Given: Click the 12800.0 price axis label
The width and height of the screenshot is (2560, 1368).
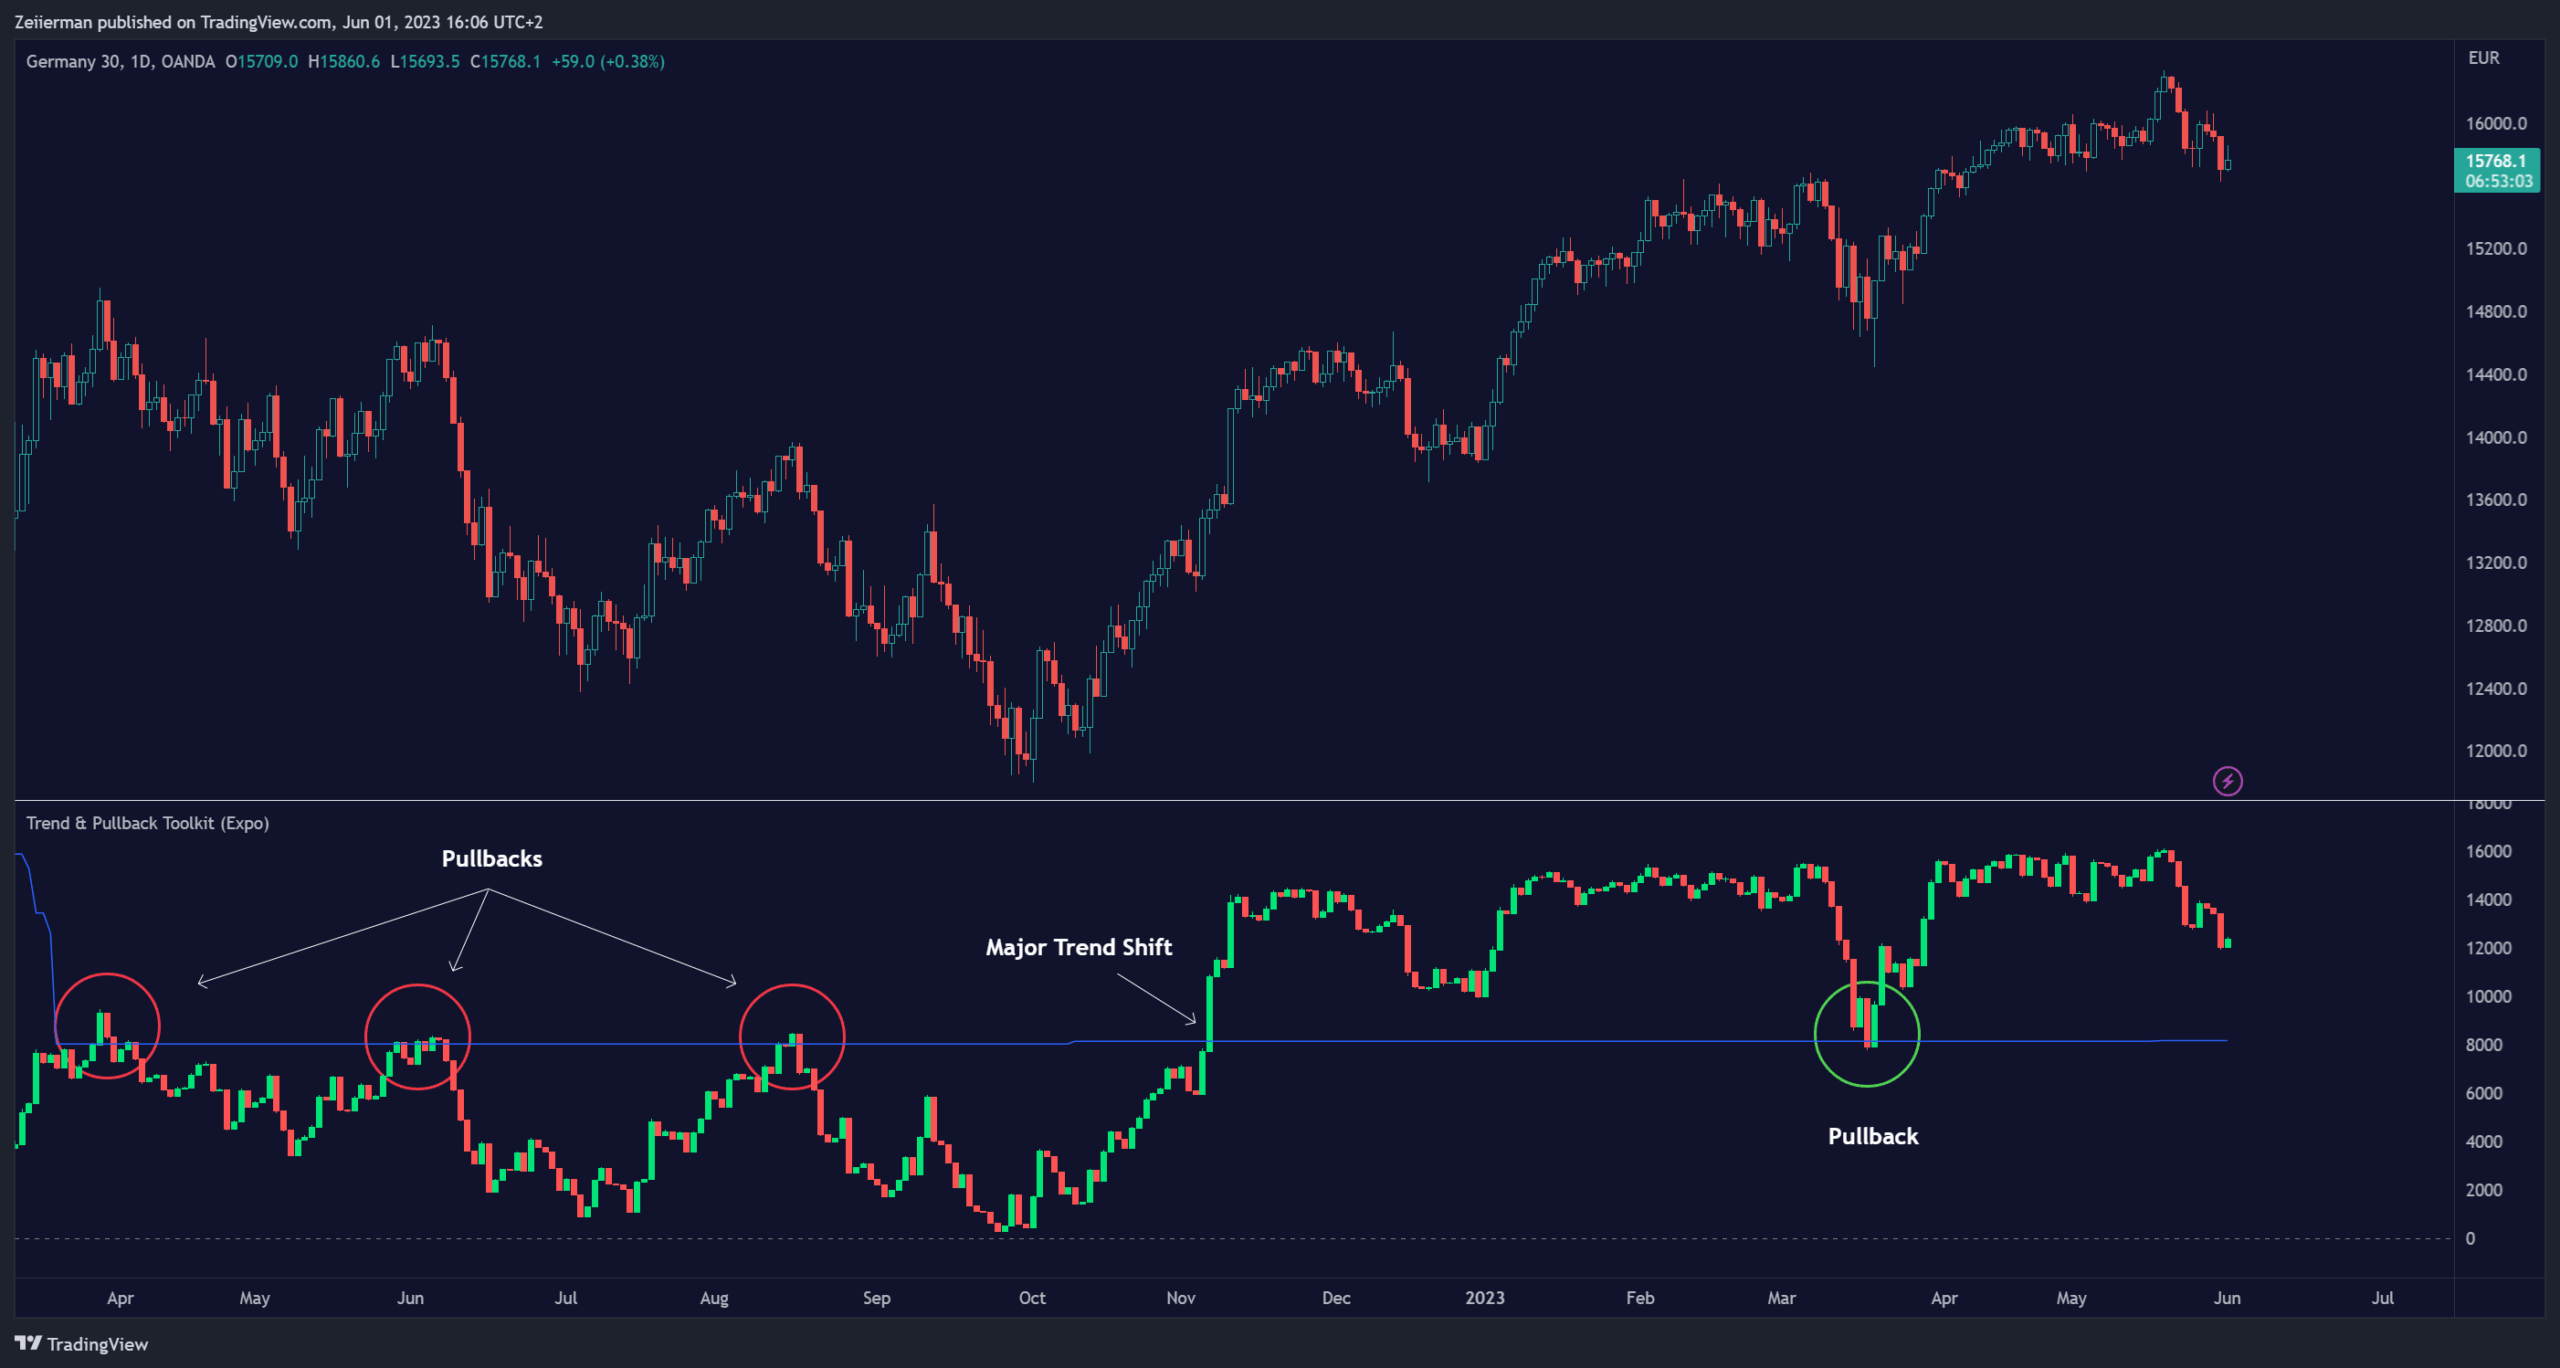Looking at the screenshot, I should tap(2496, 626).
